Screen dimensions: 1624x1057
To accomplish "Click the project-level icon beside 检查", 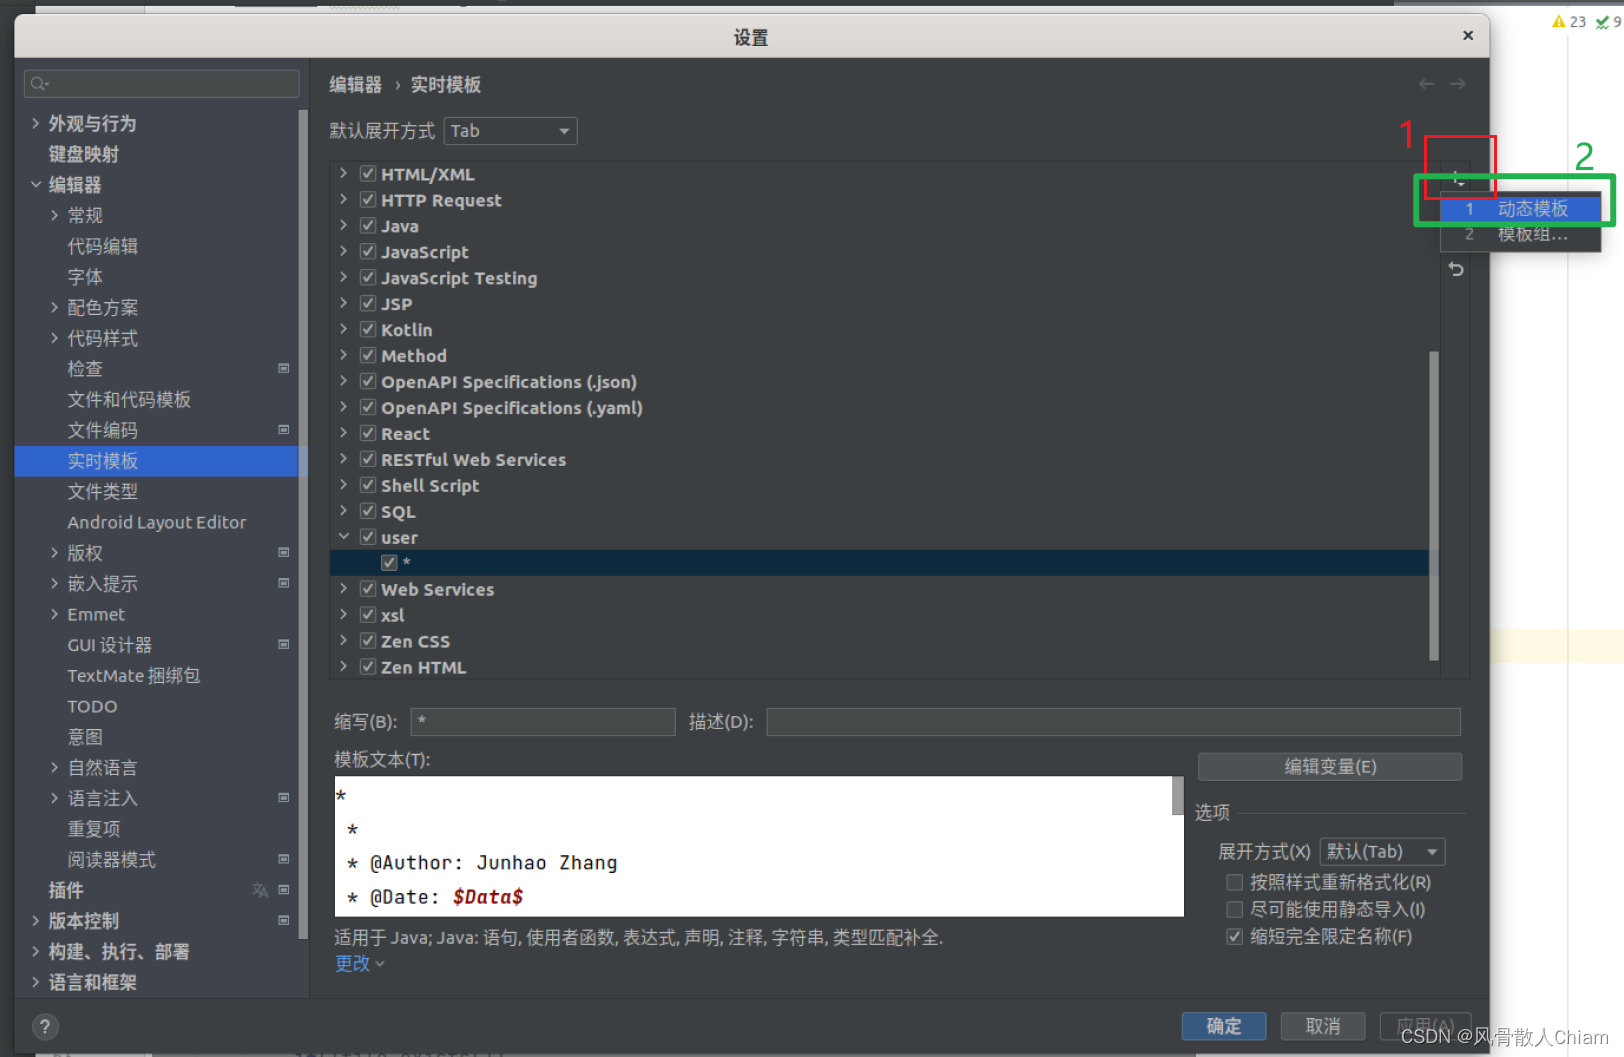I will pyautogui.click(x=284, y=368).
